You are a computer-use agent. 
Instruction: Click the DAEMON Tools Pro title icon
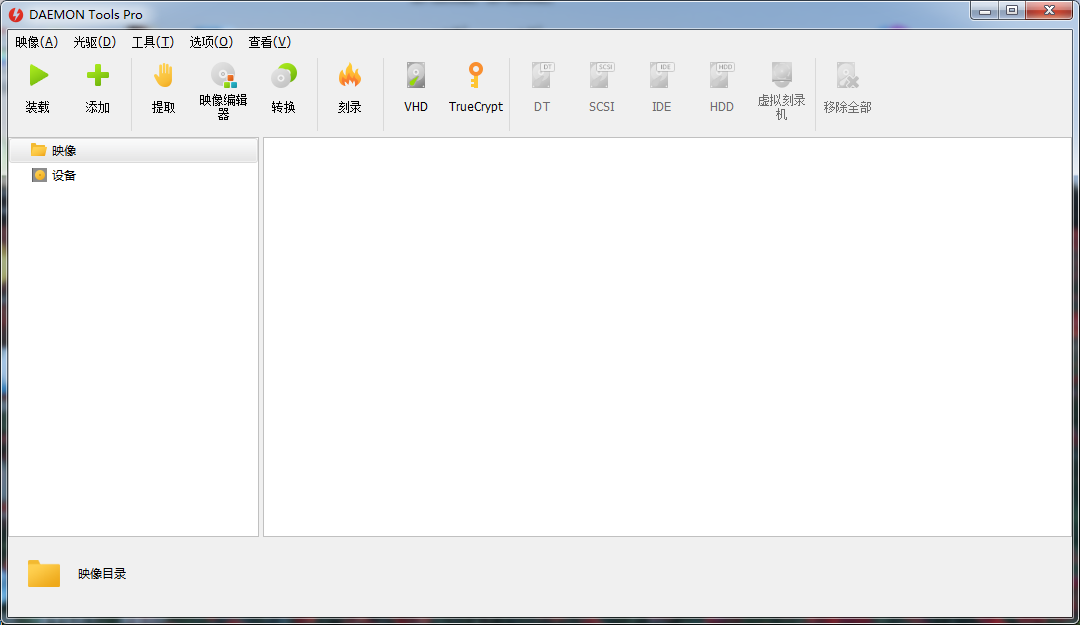point(16,14)
